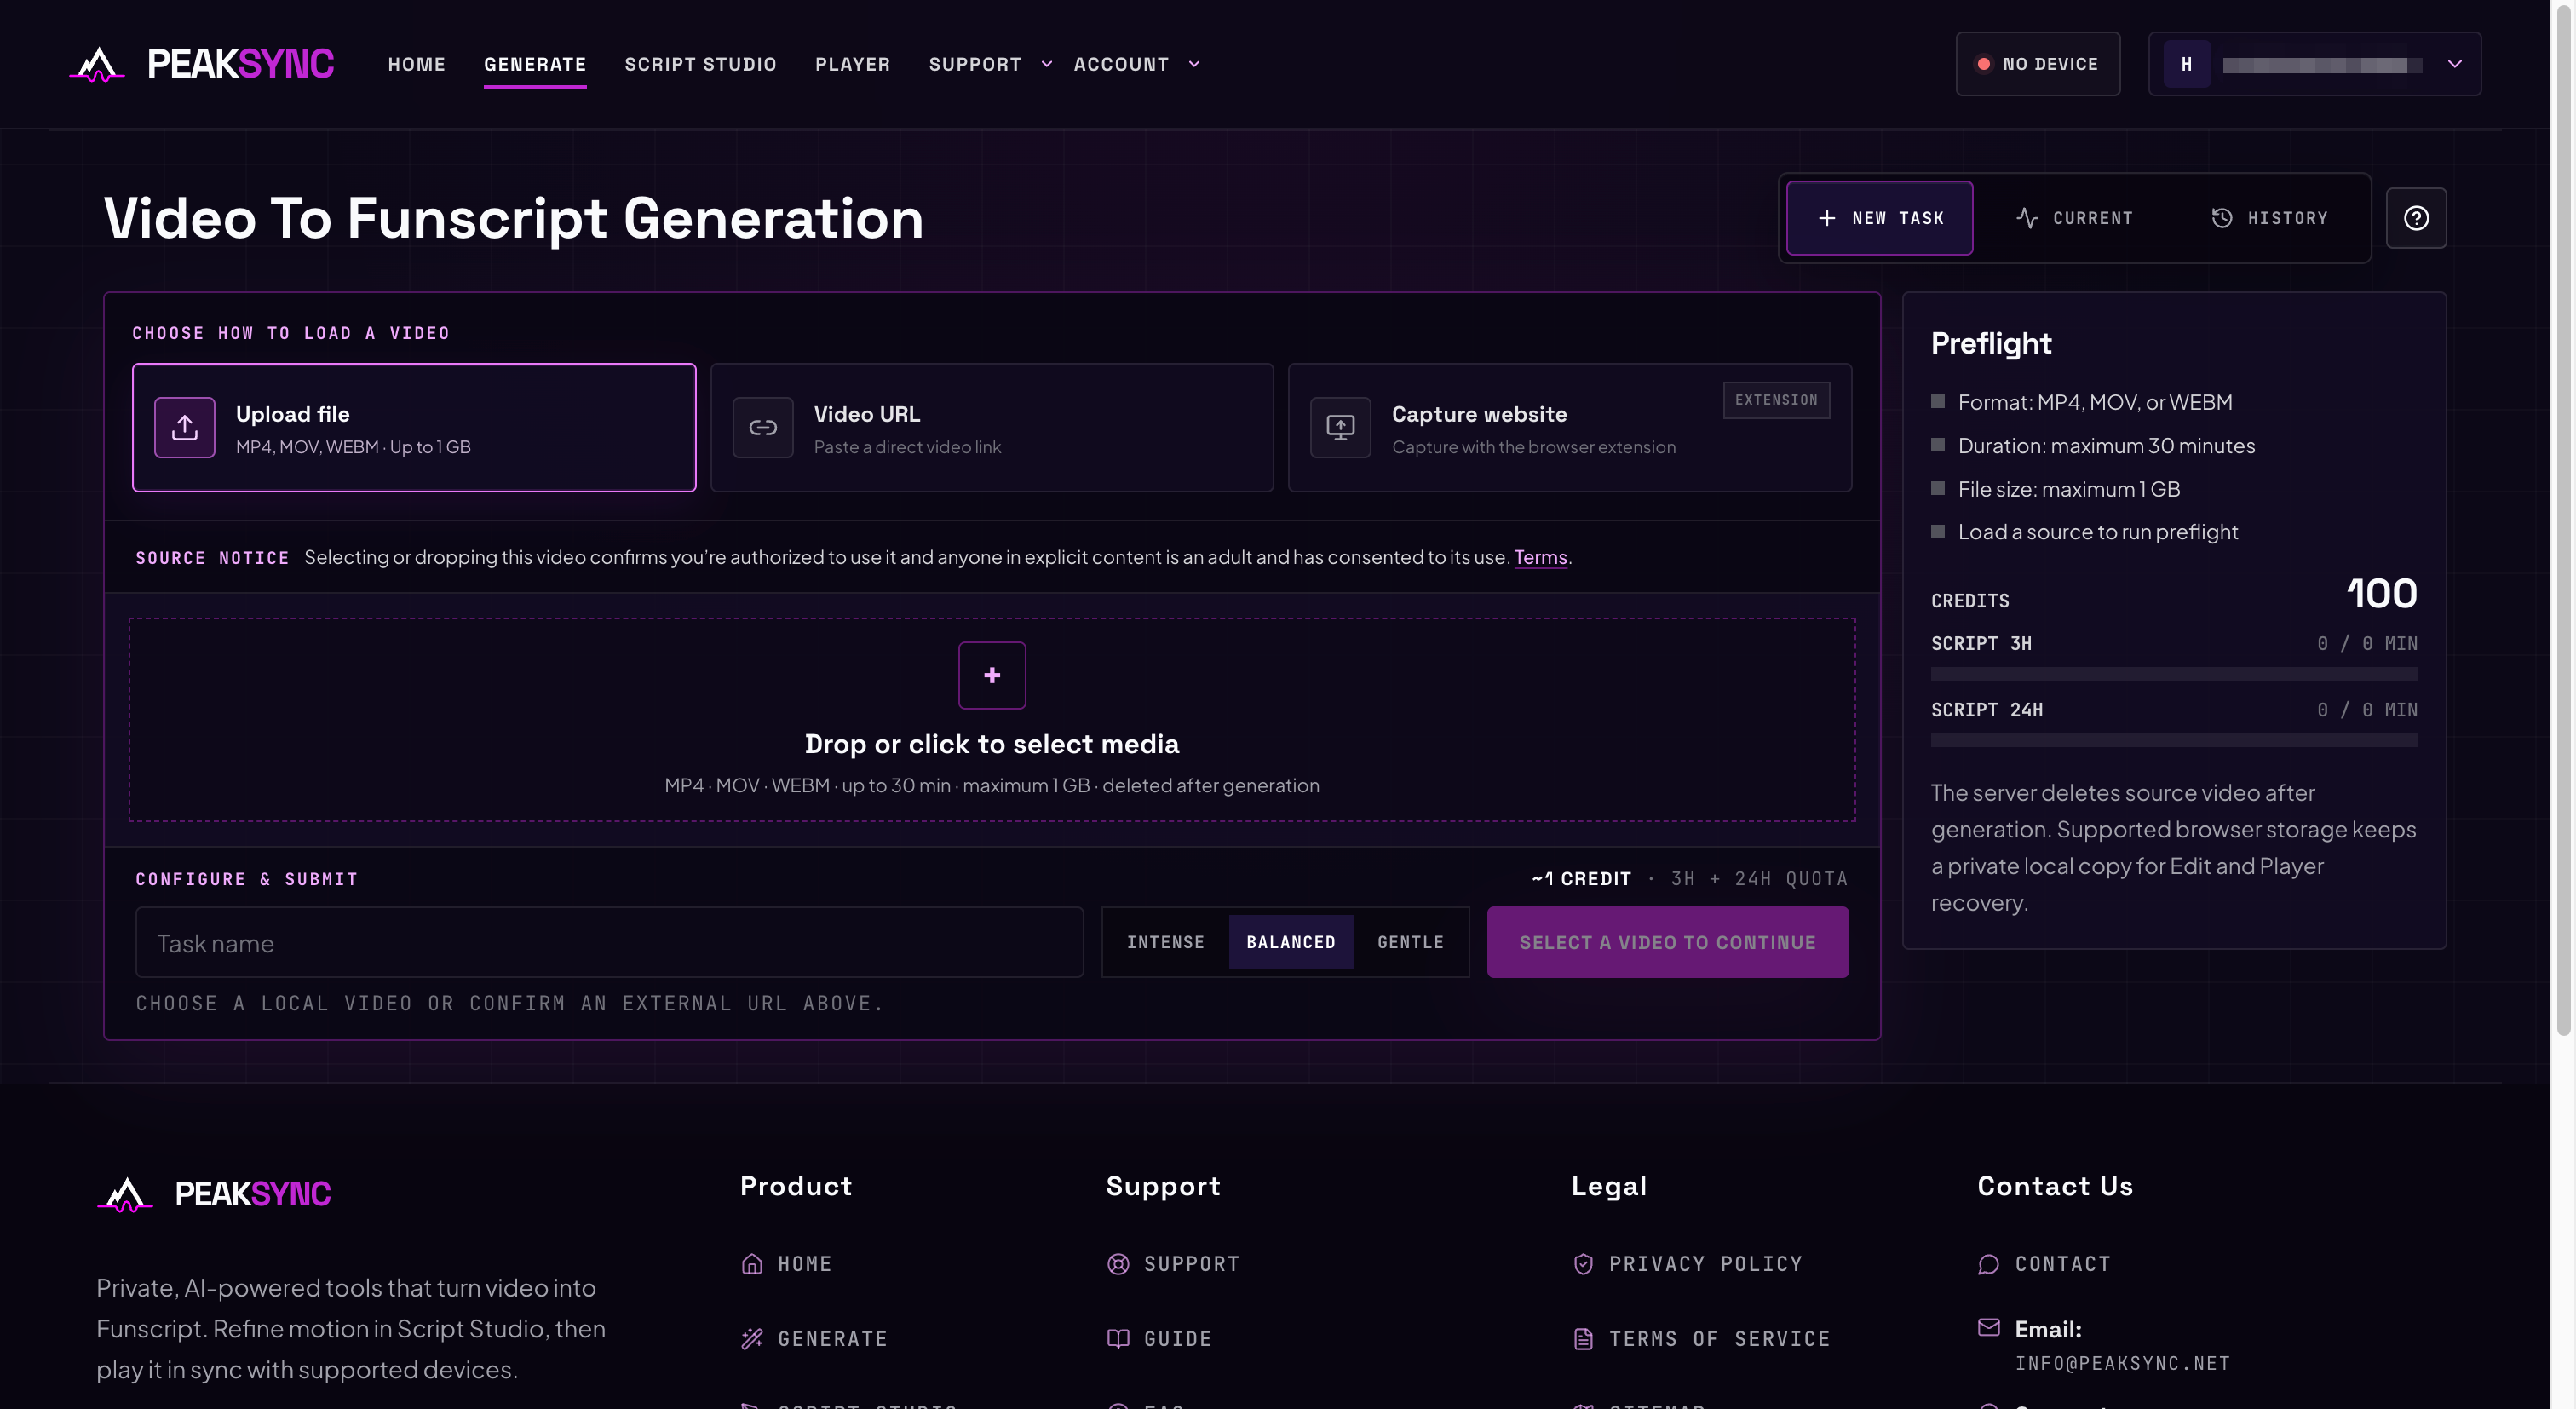Open Generate in the top navigation
The height and width of the screenshot is (1409, 2576).
coord(535,64)
